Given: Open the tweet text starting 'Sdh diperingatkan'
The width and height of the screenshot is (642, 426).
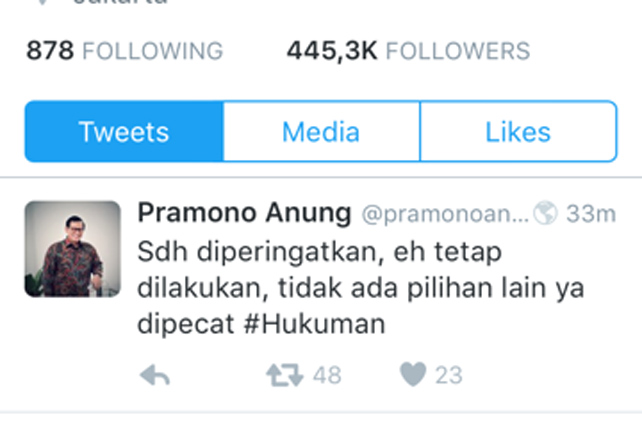Looking at the screenshot, I should pos(360,288).
